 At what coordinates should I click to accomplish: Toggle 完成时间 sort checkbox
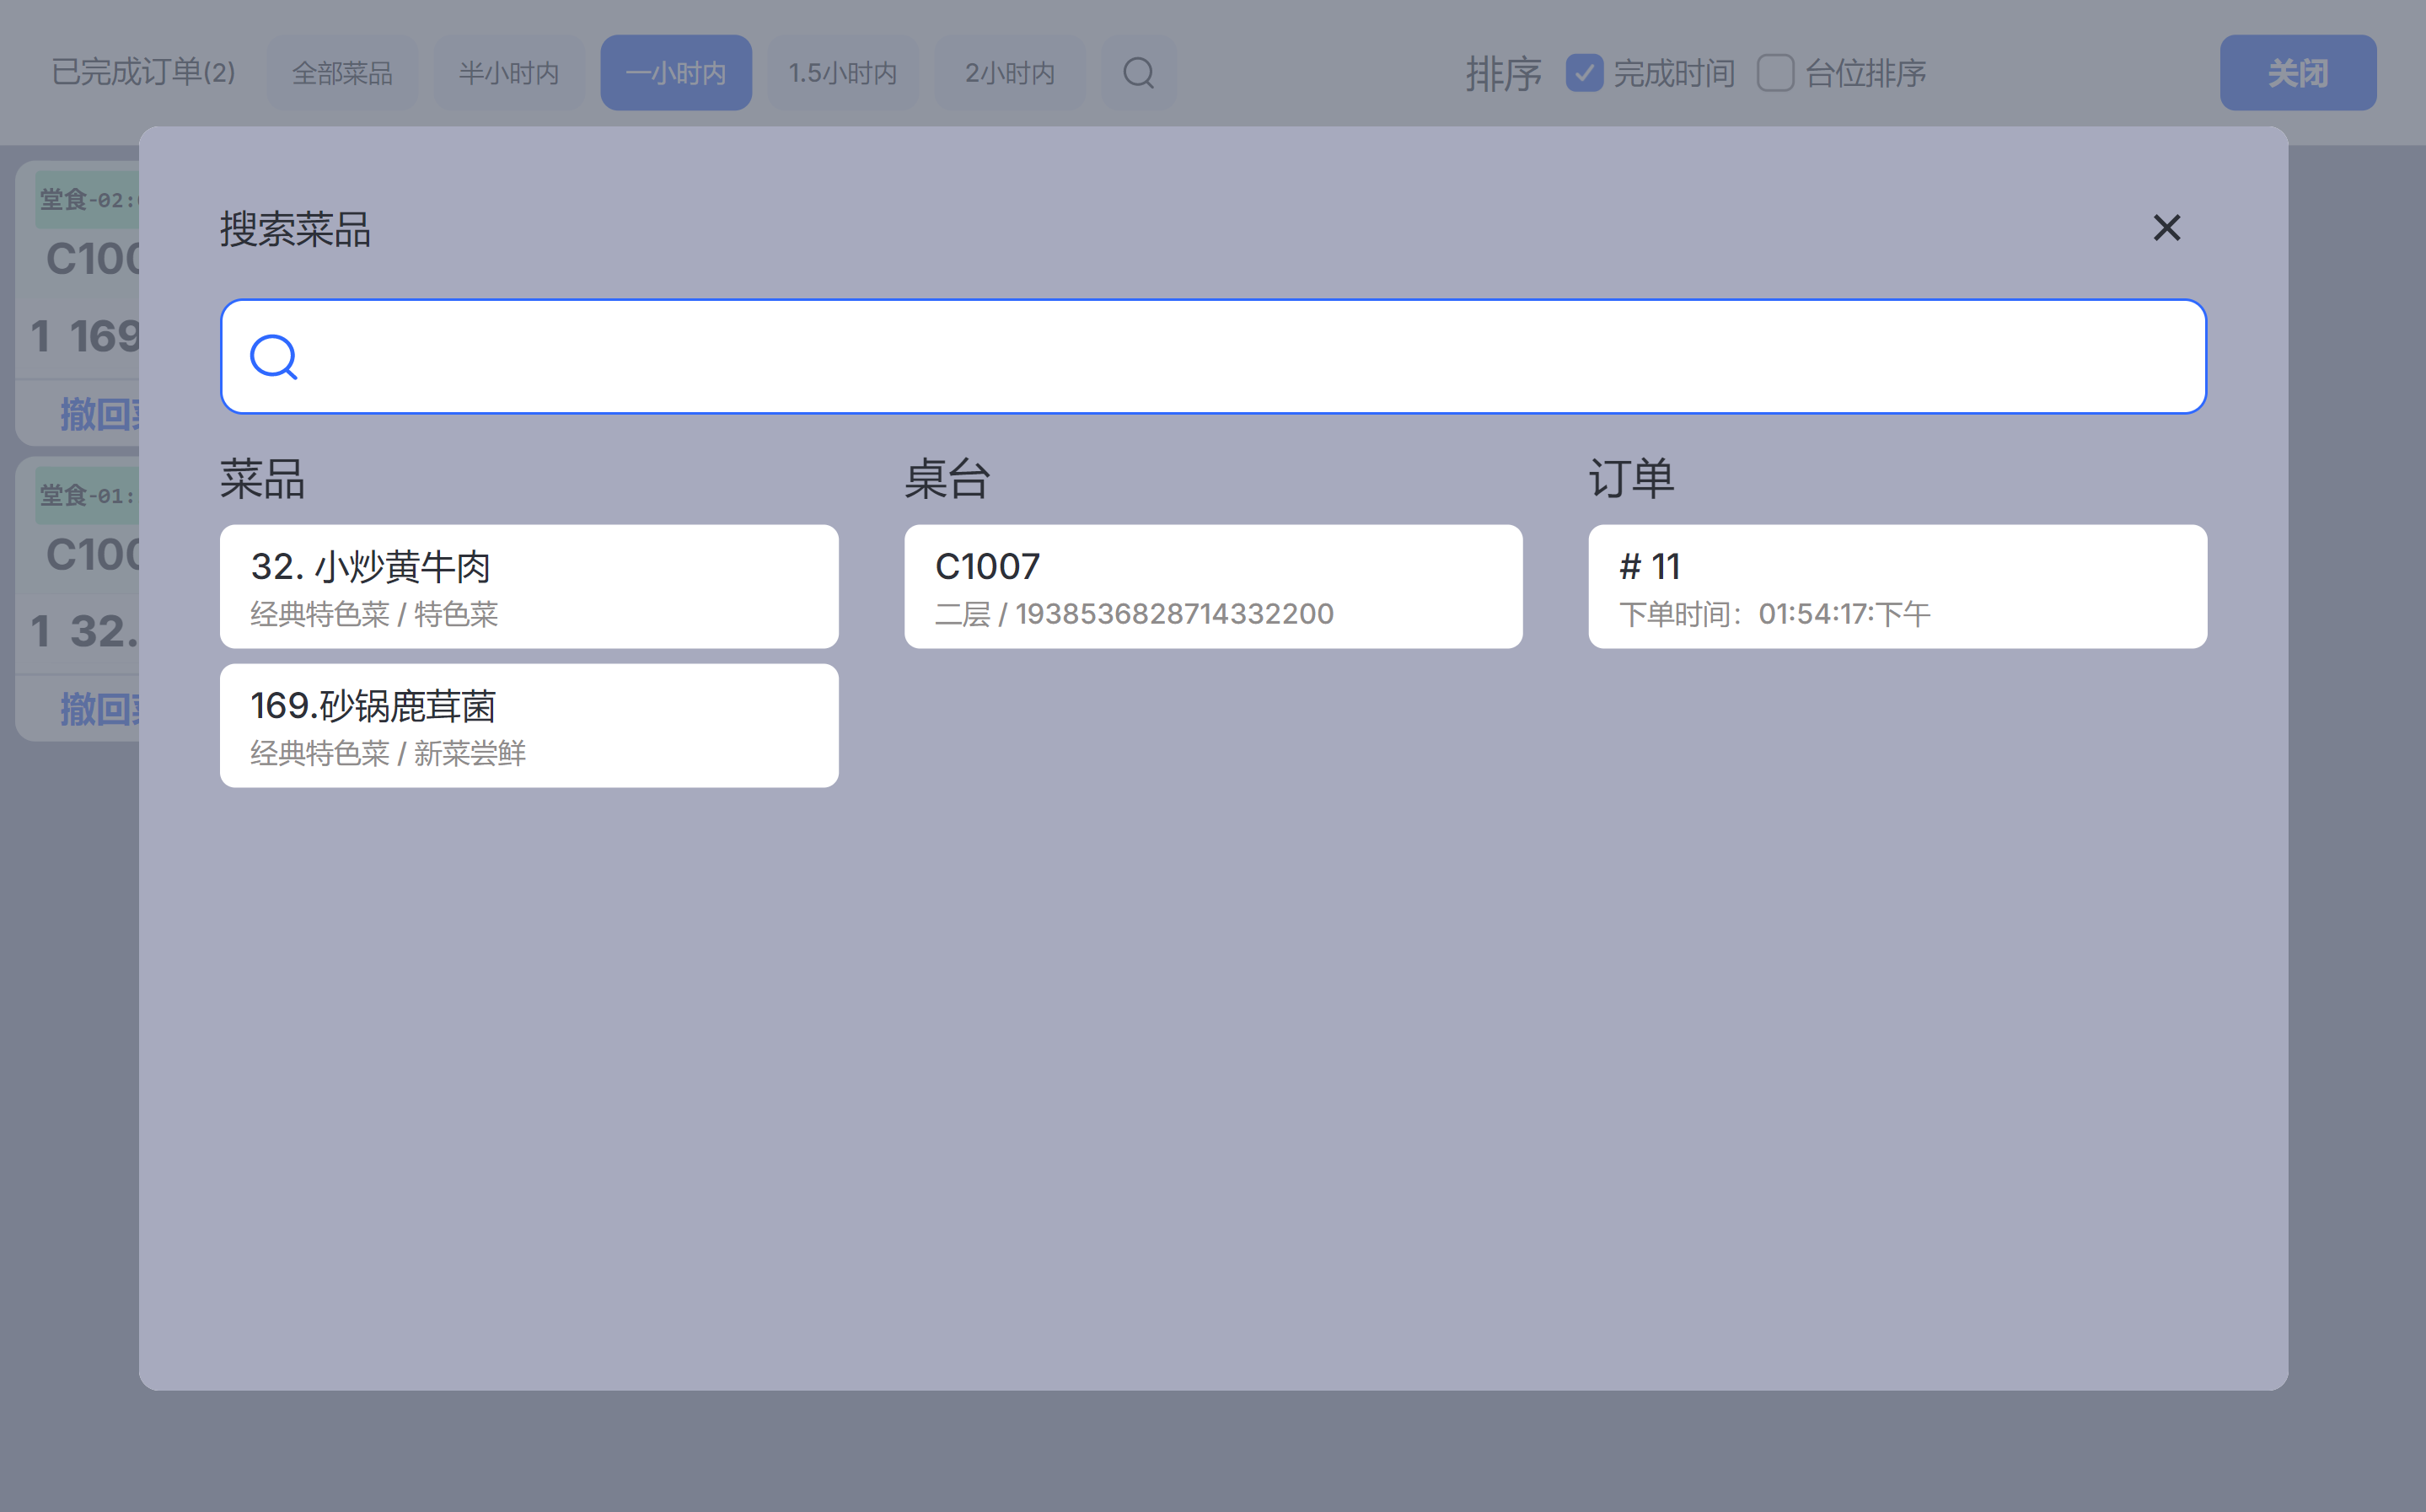(1584, 73)
